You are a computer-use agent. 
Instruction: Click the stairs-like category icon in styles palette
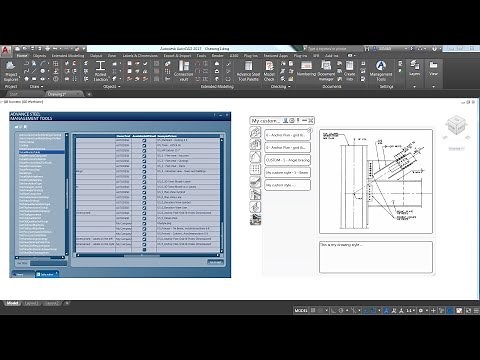[255, 194]
